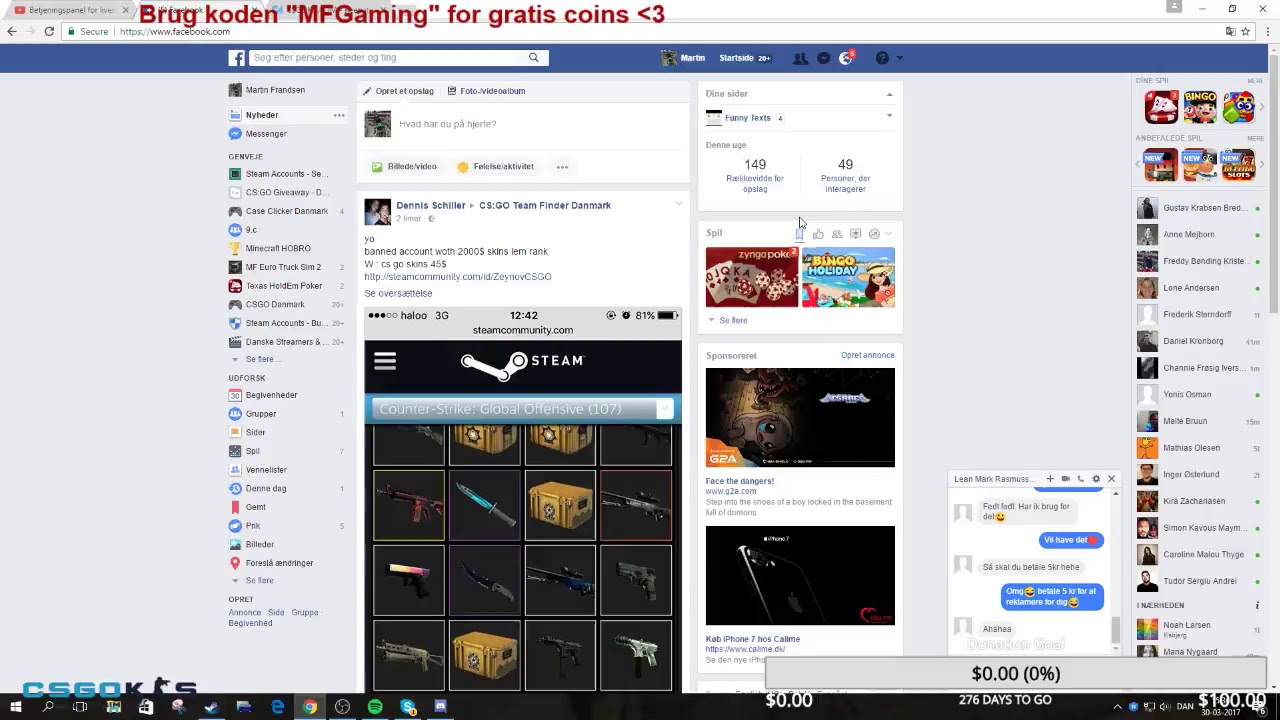Select thumbs-up tab in Spil panel
Image resolution: width=1280 pixels, height=720 pixels.
click(818, 234)
